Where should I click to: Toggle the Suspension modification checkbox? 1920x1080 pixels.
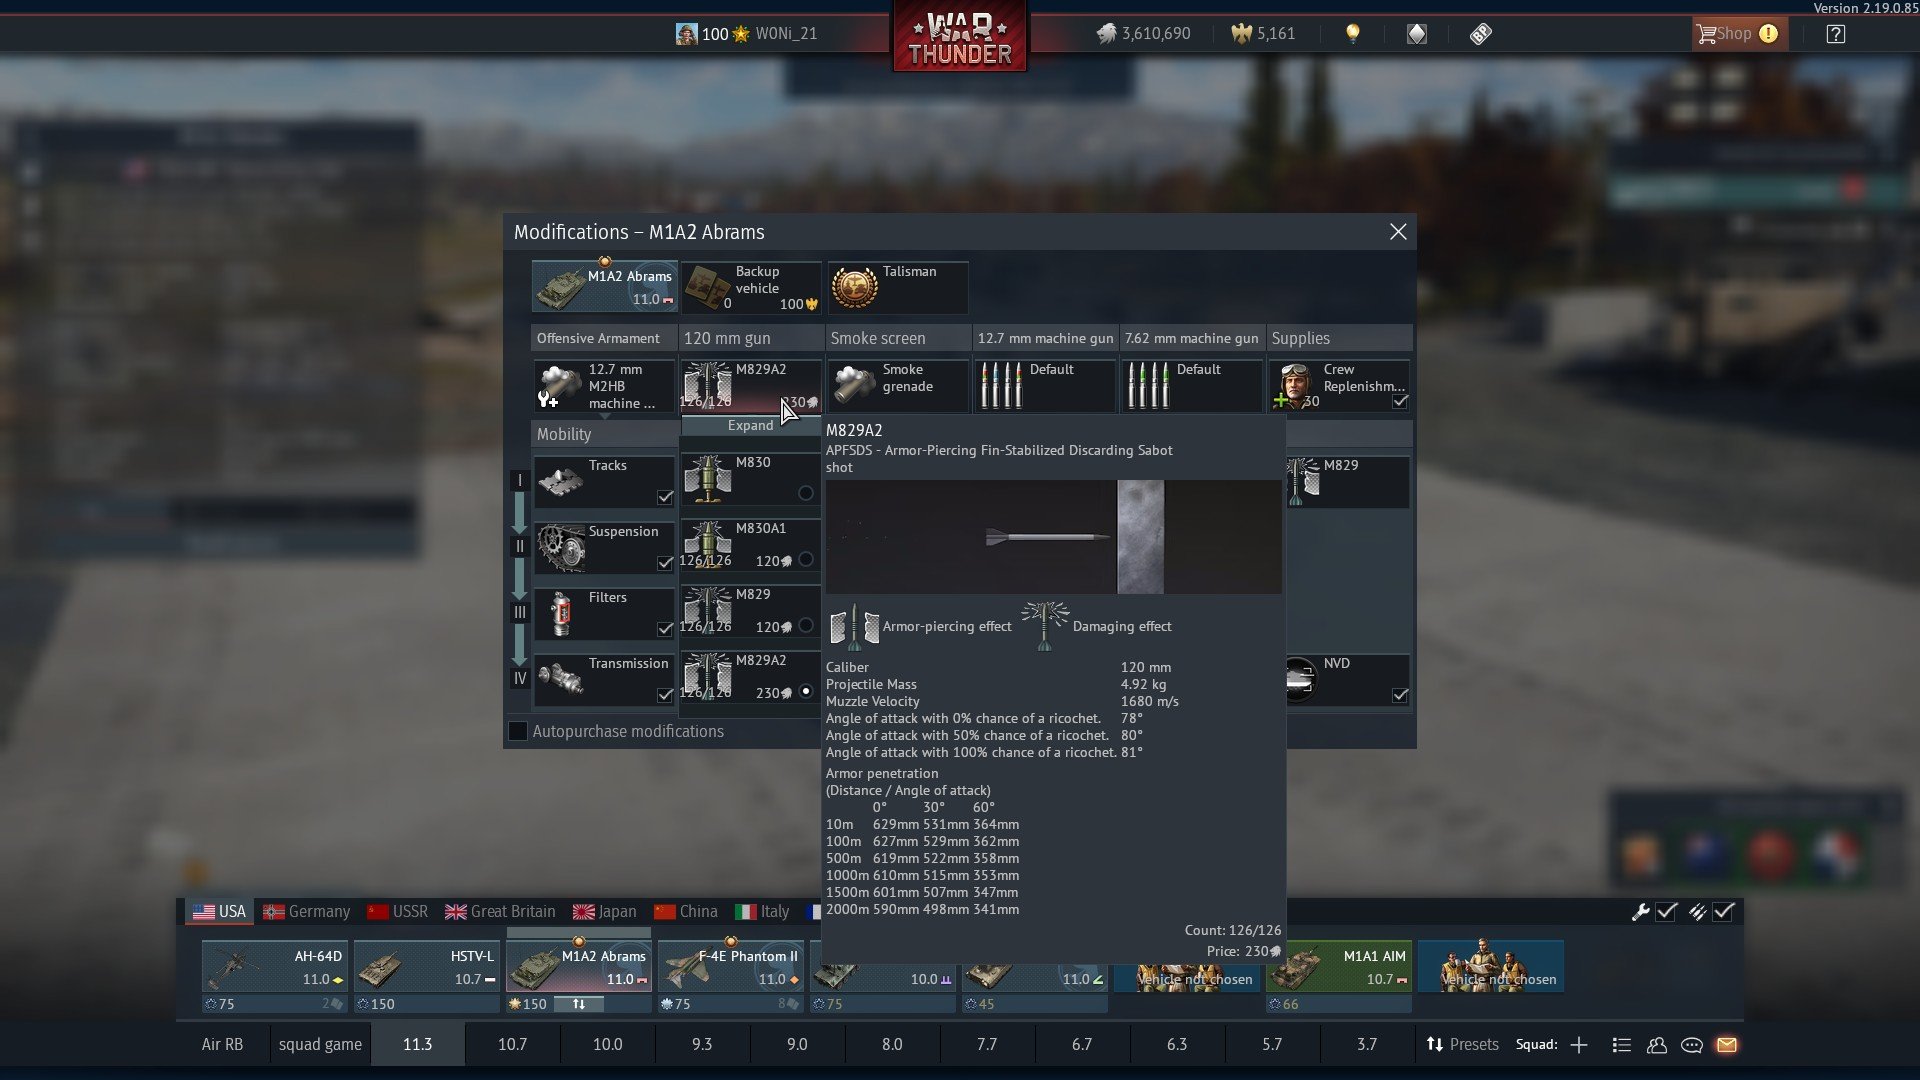pyautogui.click(x=665, y=563)
